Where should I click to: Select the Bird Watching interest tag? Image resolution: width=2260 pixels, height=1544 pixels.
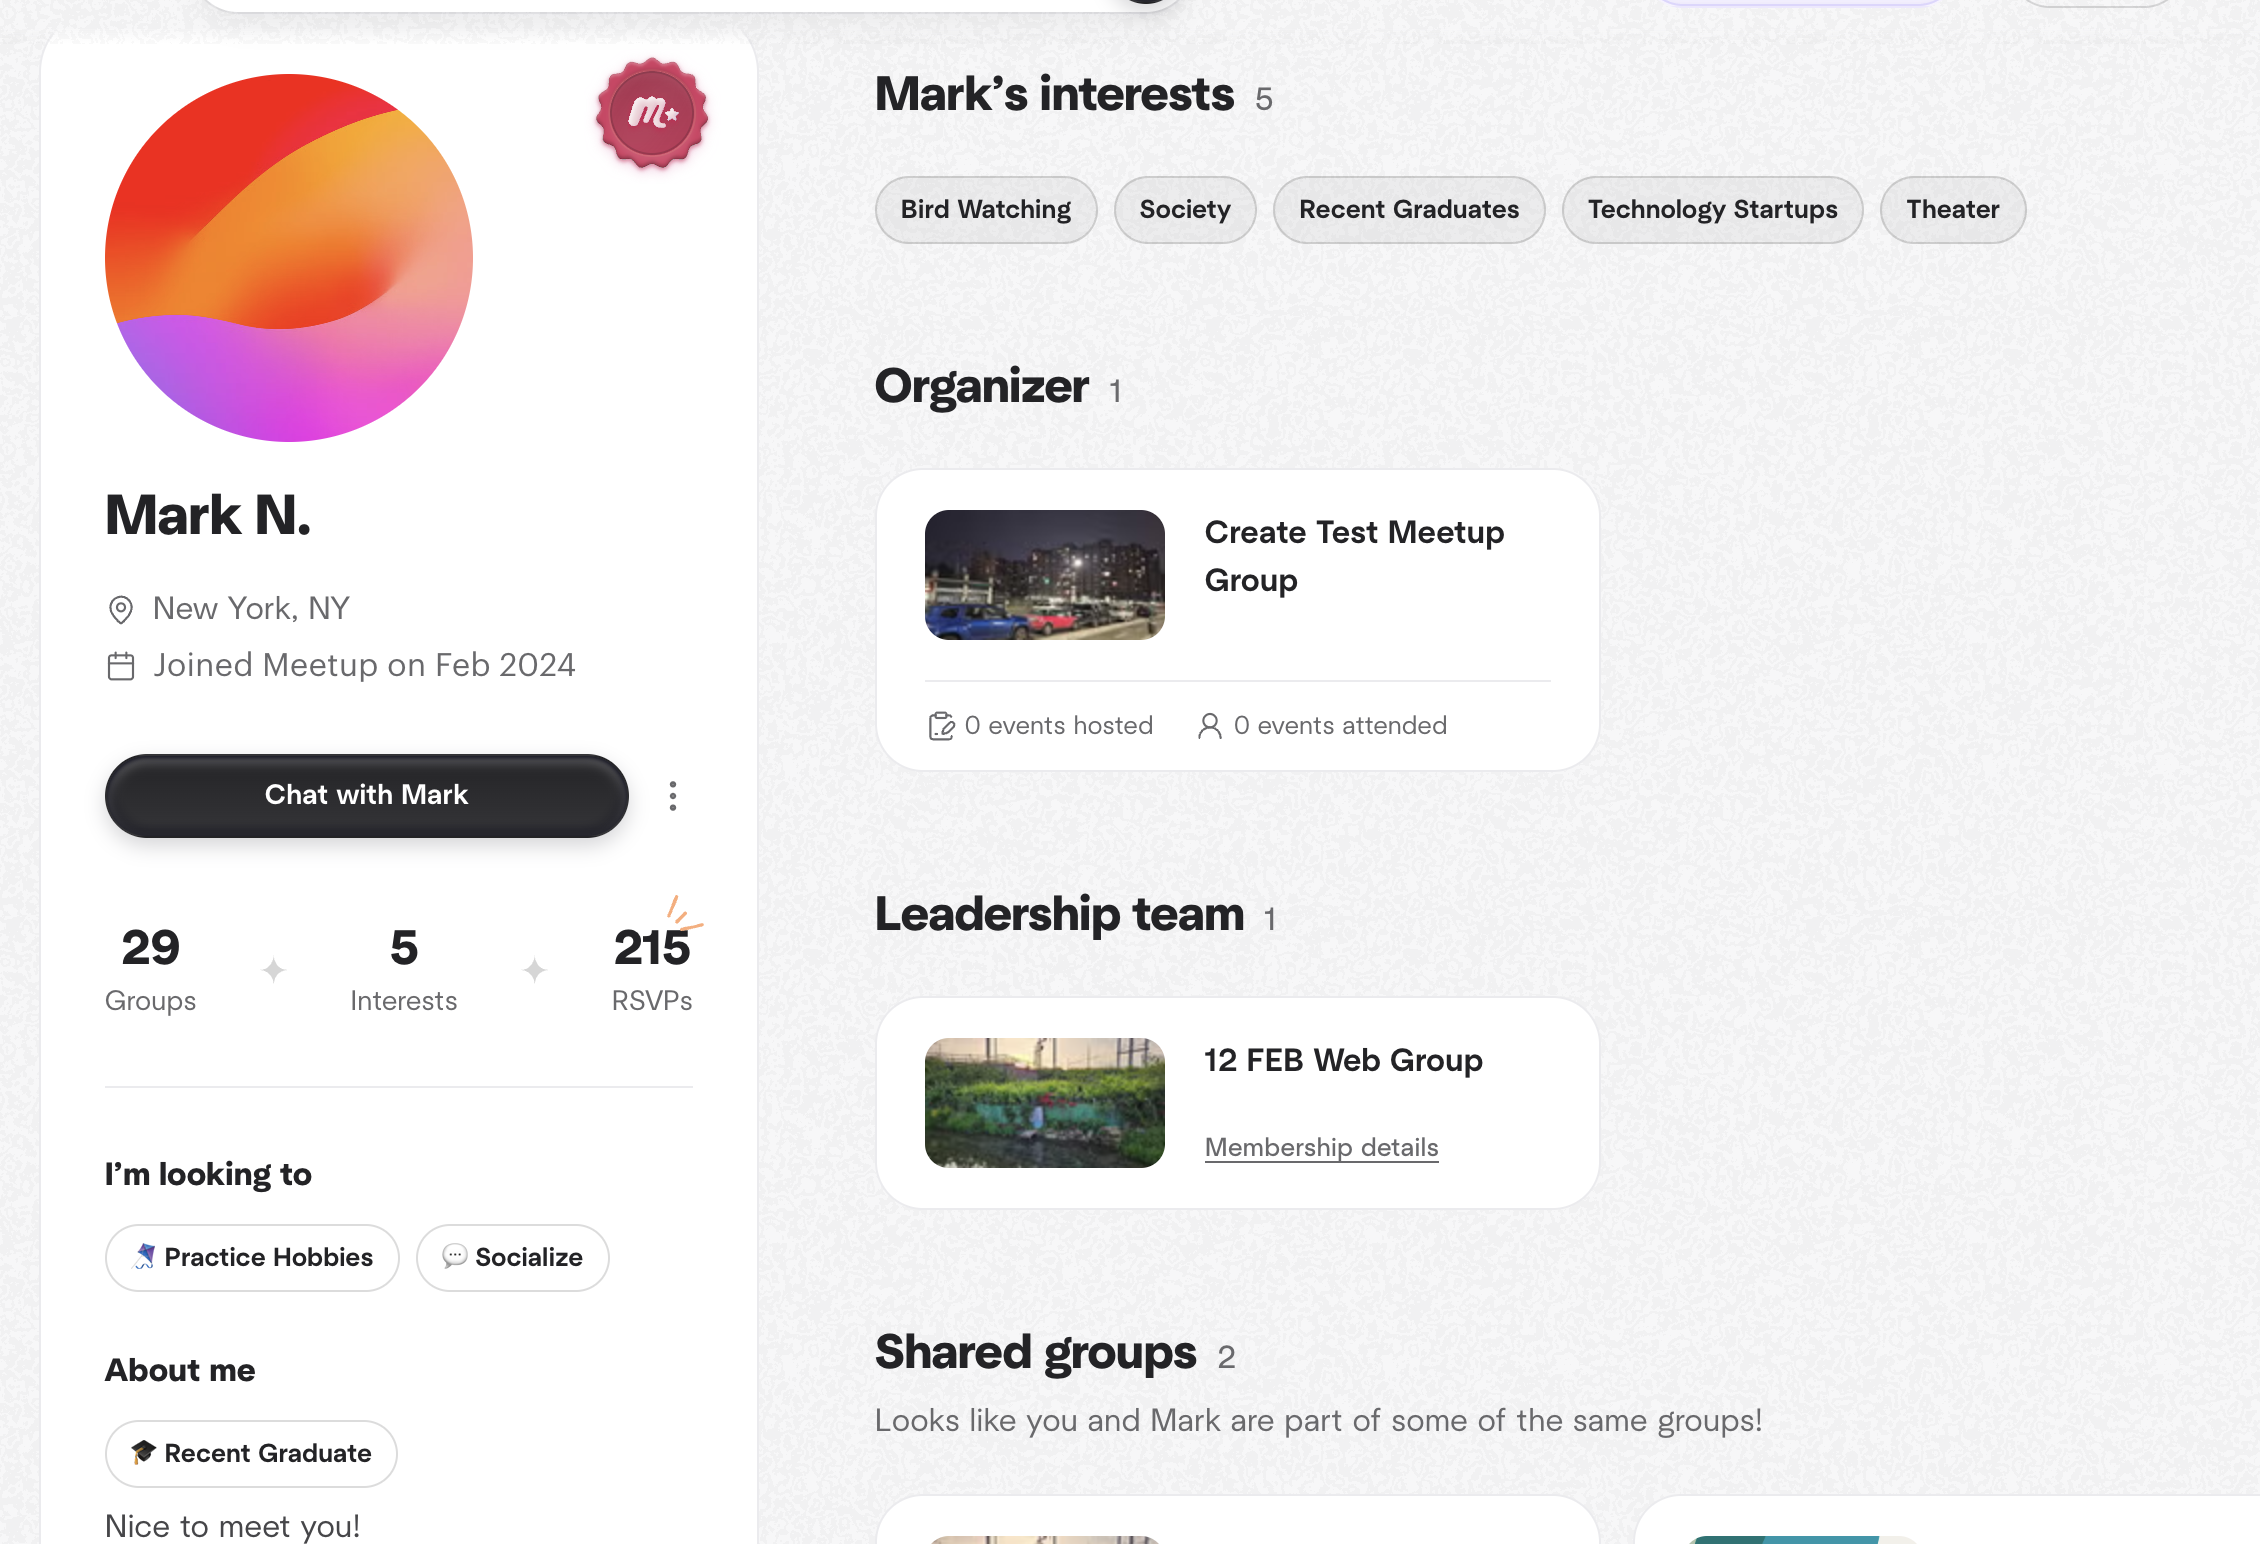tap(985, 210)
